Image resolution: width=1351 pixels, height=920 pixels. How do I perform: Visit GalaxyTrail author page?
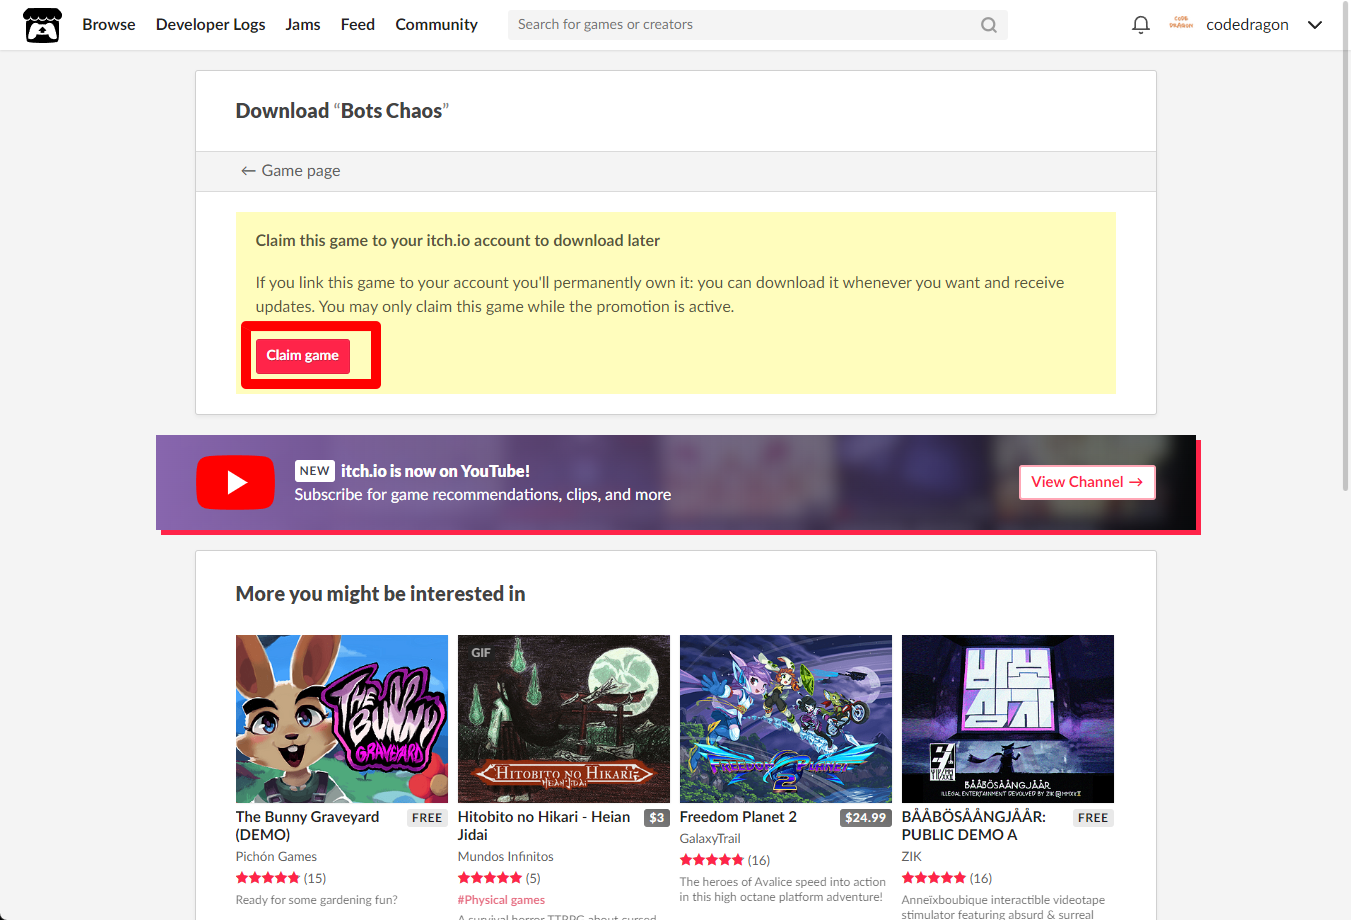point(710,839)
